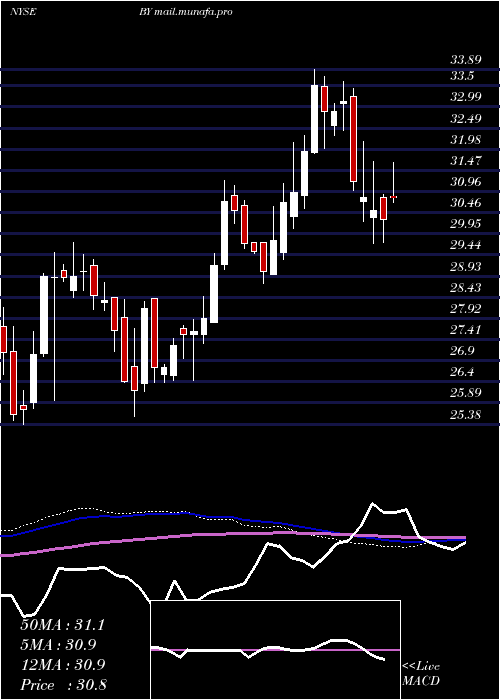Click the 30.46 price axis label
This screenshot has height=700, width=500.
pos(466,203)
